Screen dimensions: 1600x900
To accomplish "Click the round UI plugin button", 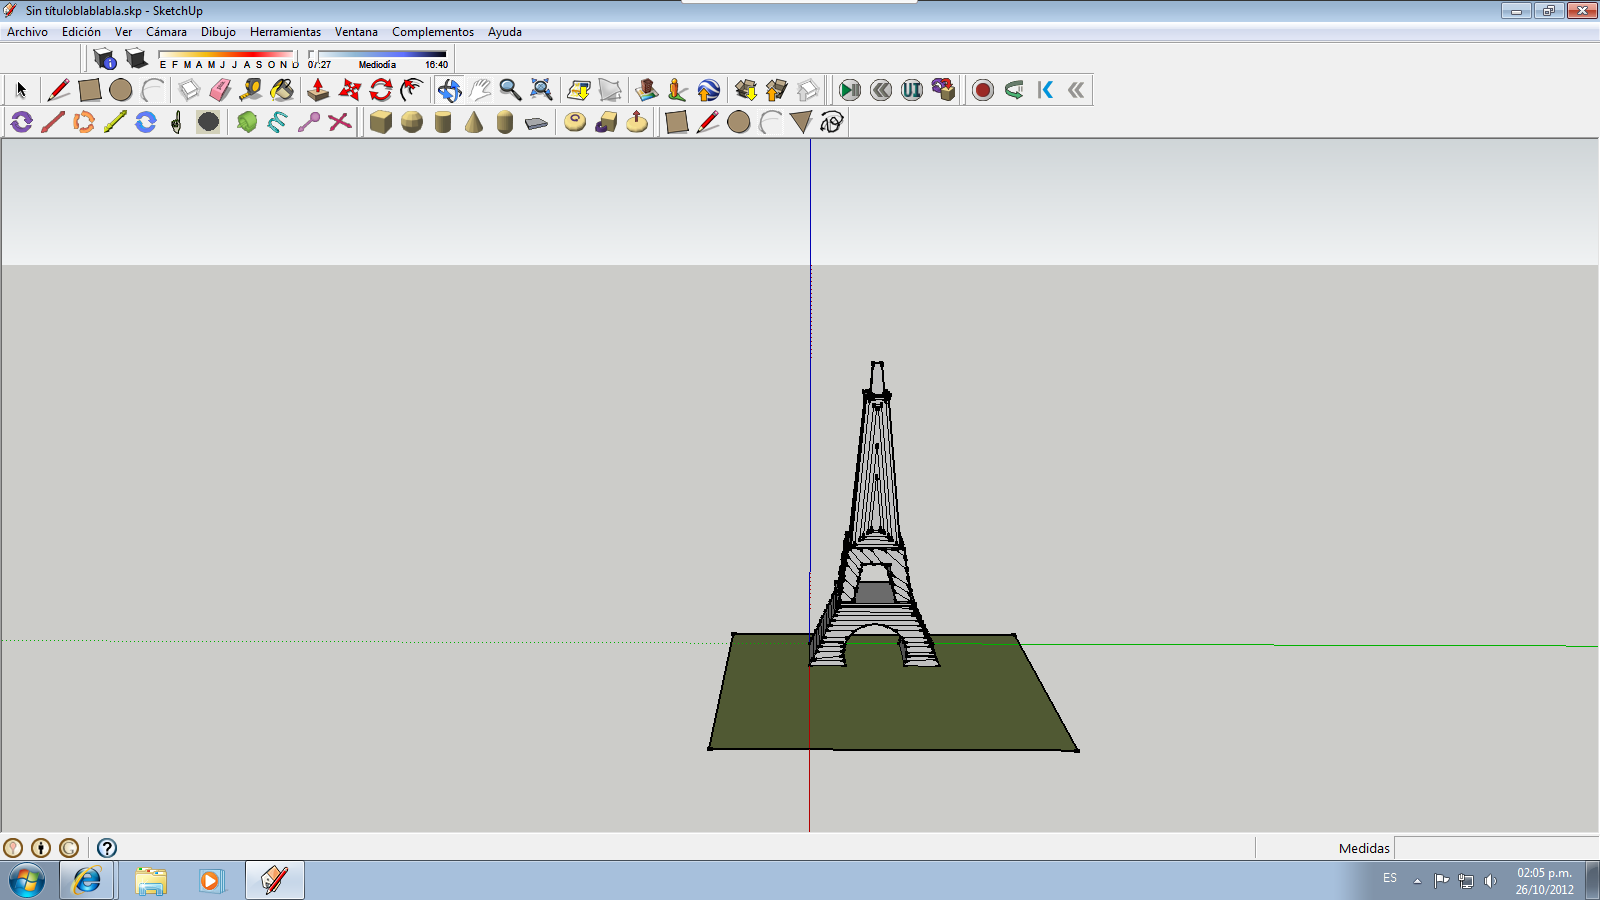I will (x=912, y=90).
